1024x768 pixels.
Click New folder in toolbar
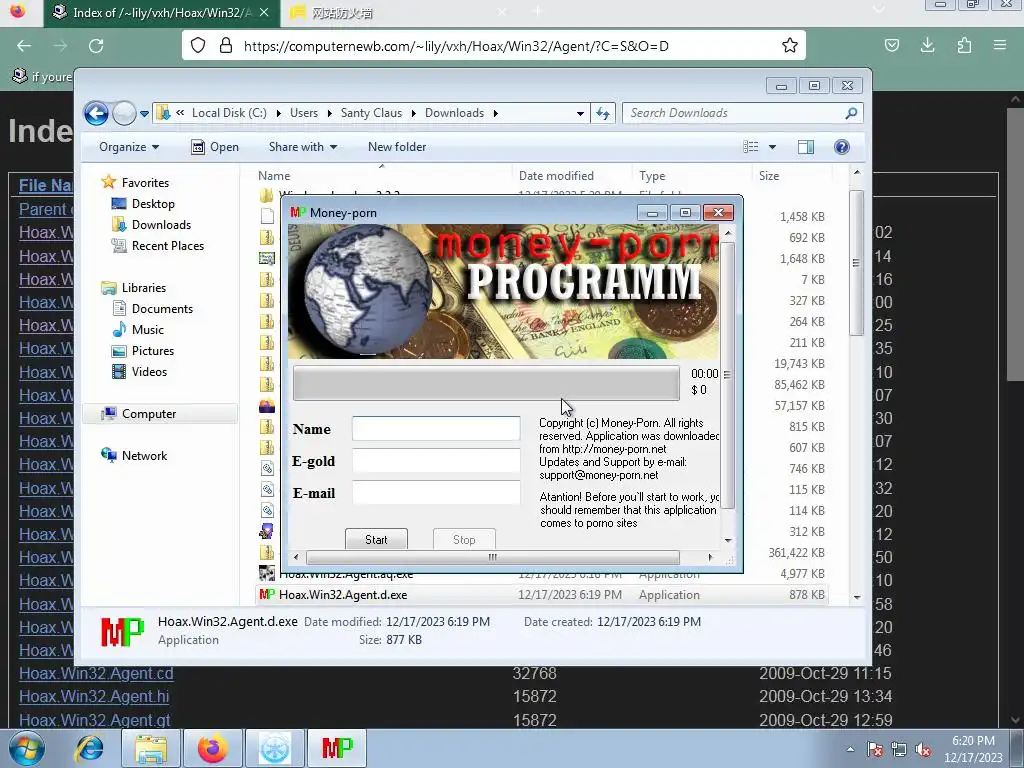point(397,147)
